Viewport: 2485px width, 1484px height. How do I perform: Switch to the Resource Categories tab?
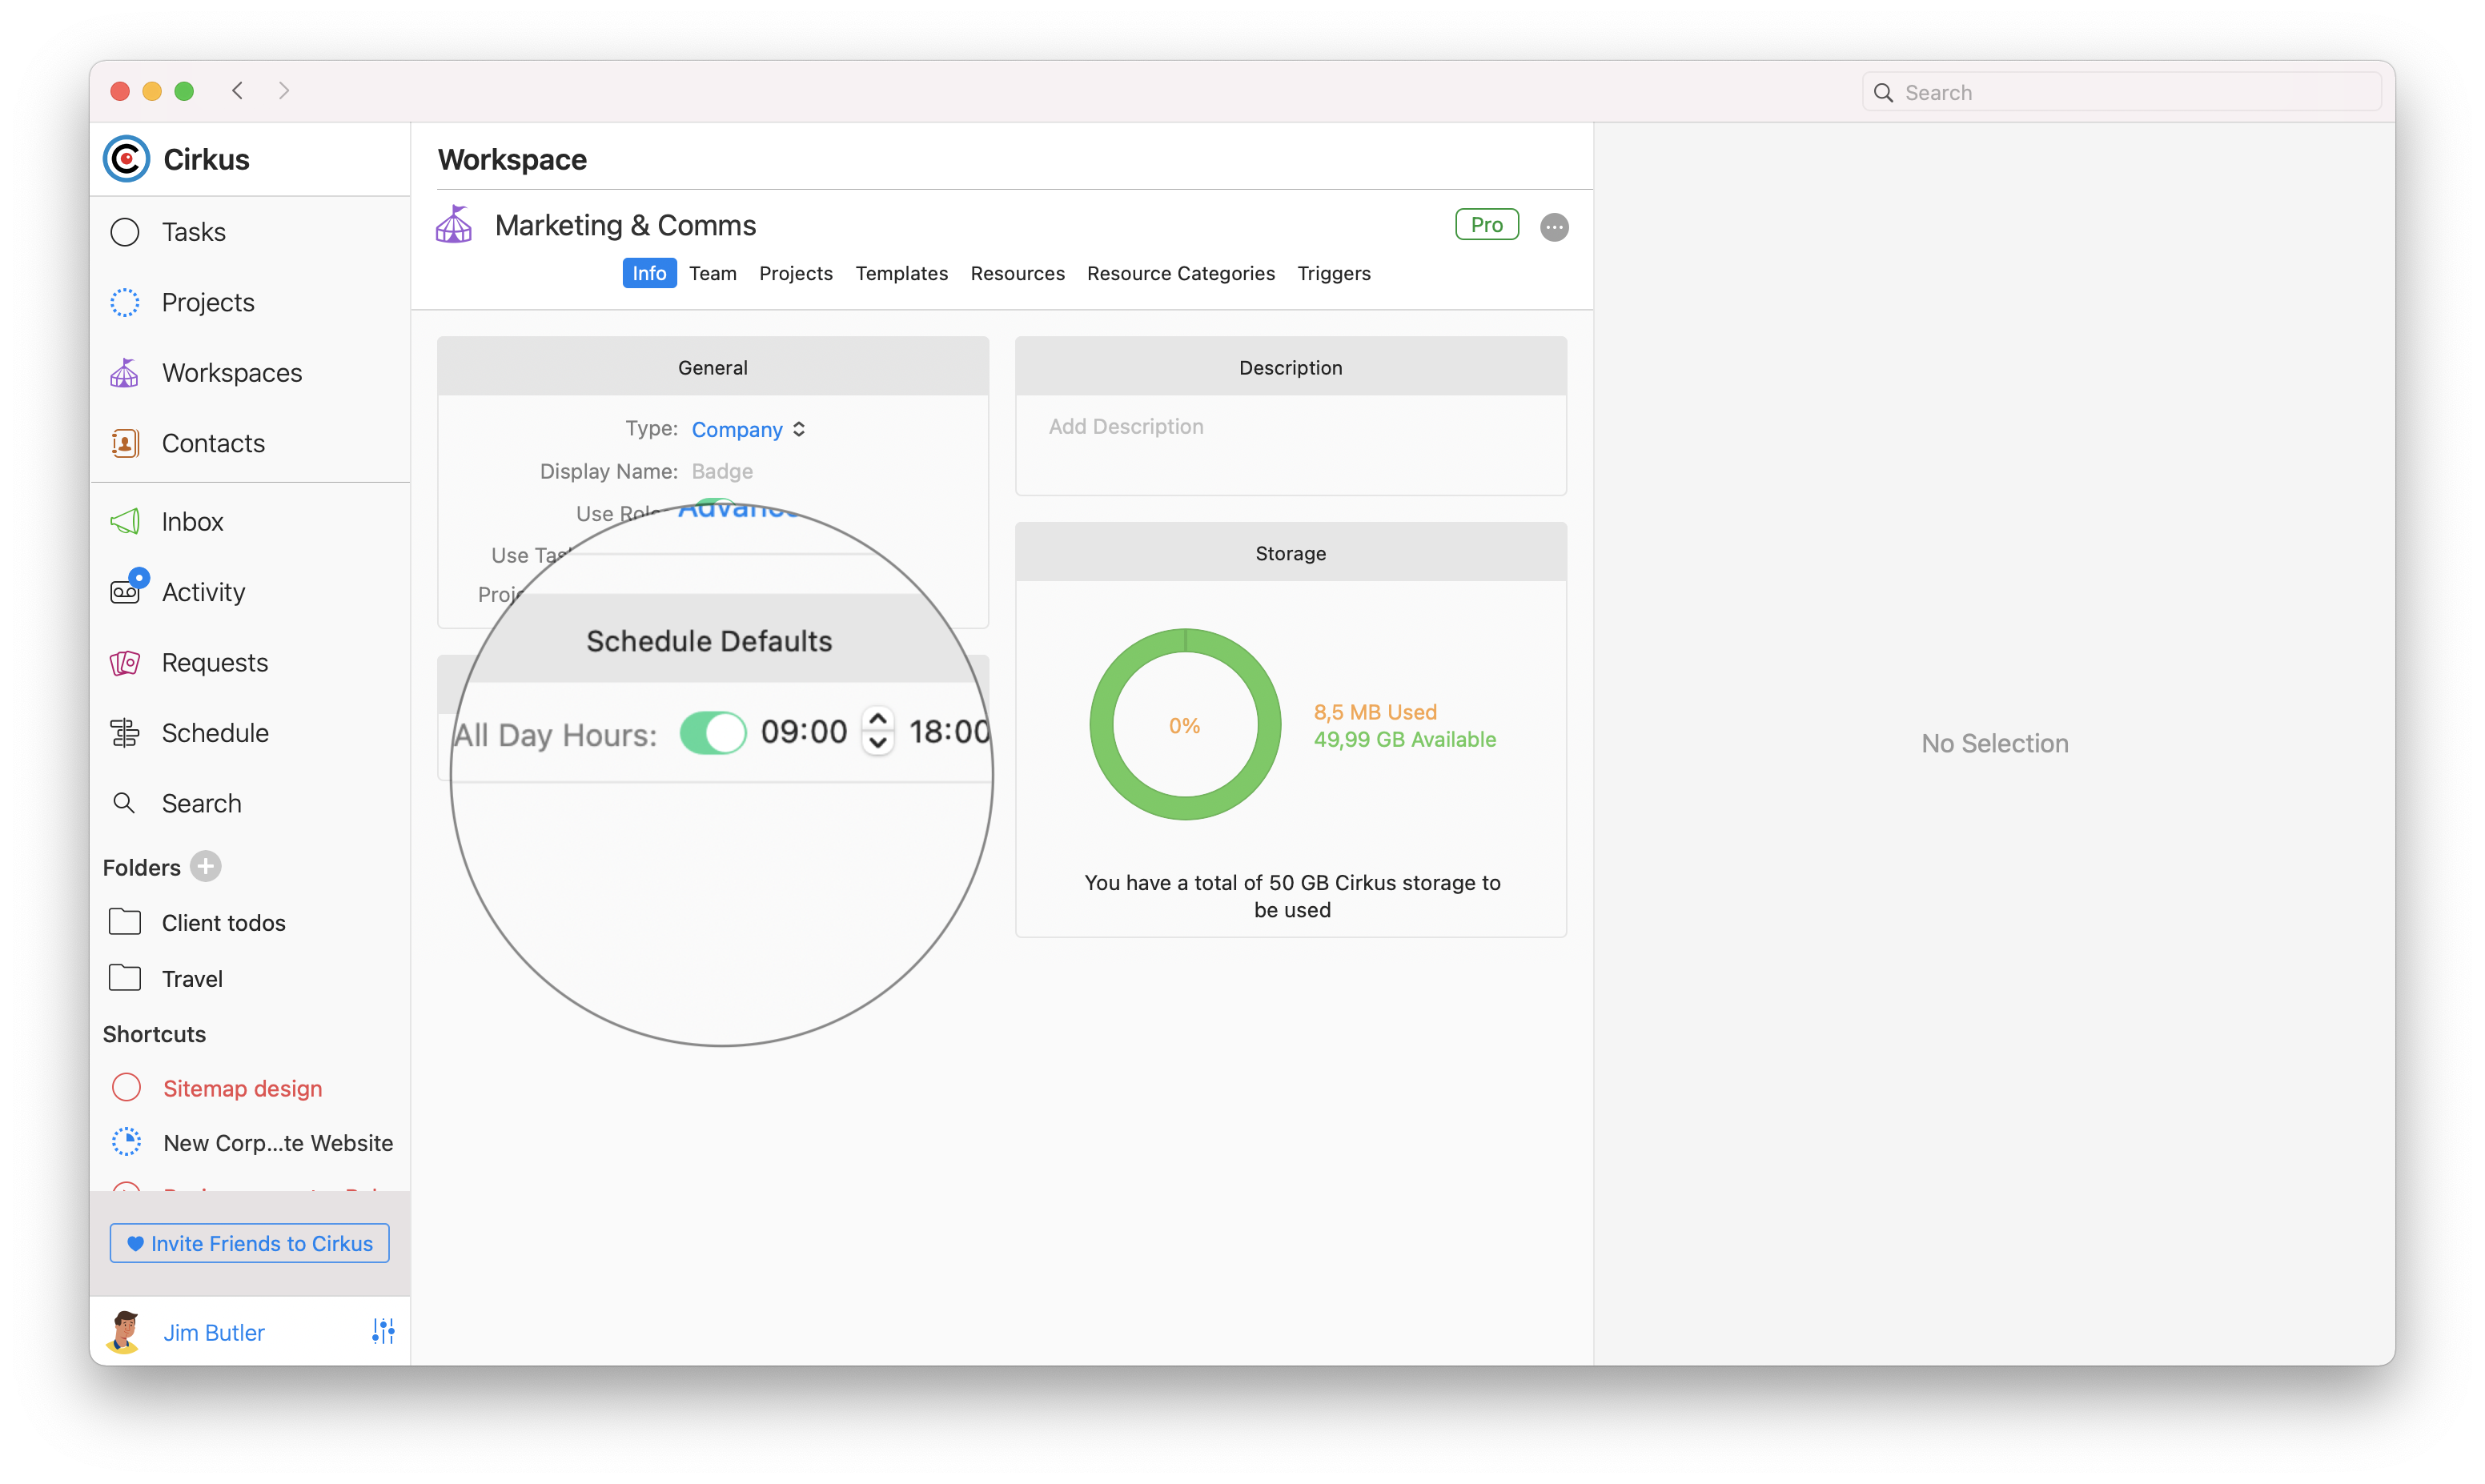(x=1181, y=273)
